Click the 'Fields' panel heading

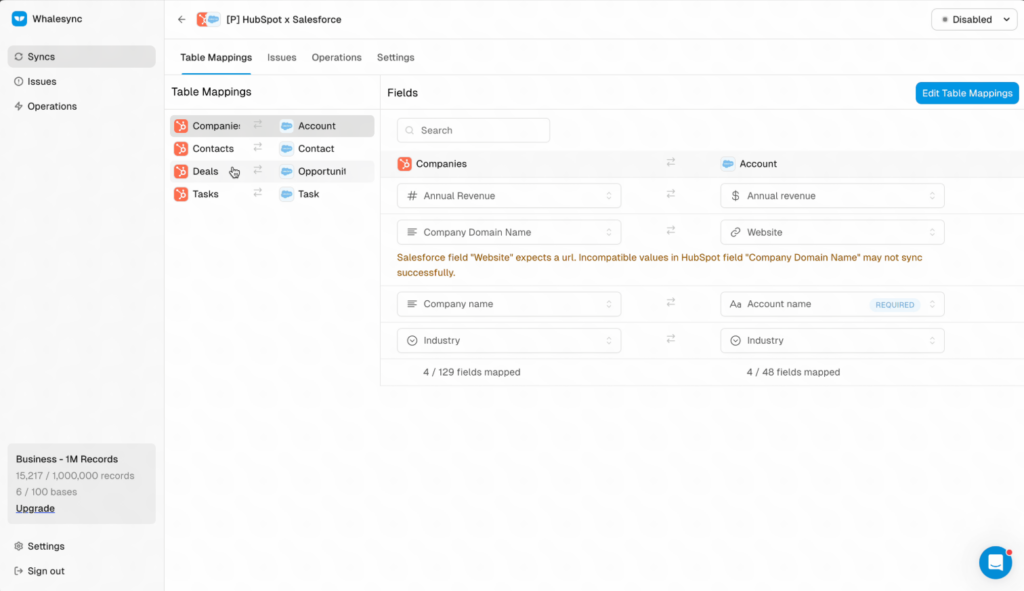402,93
